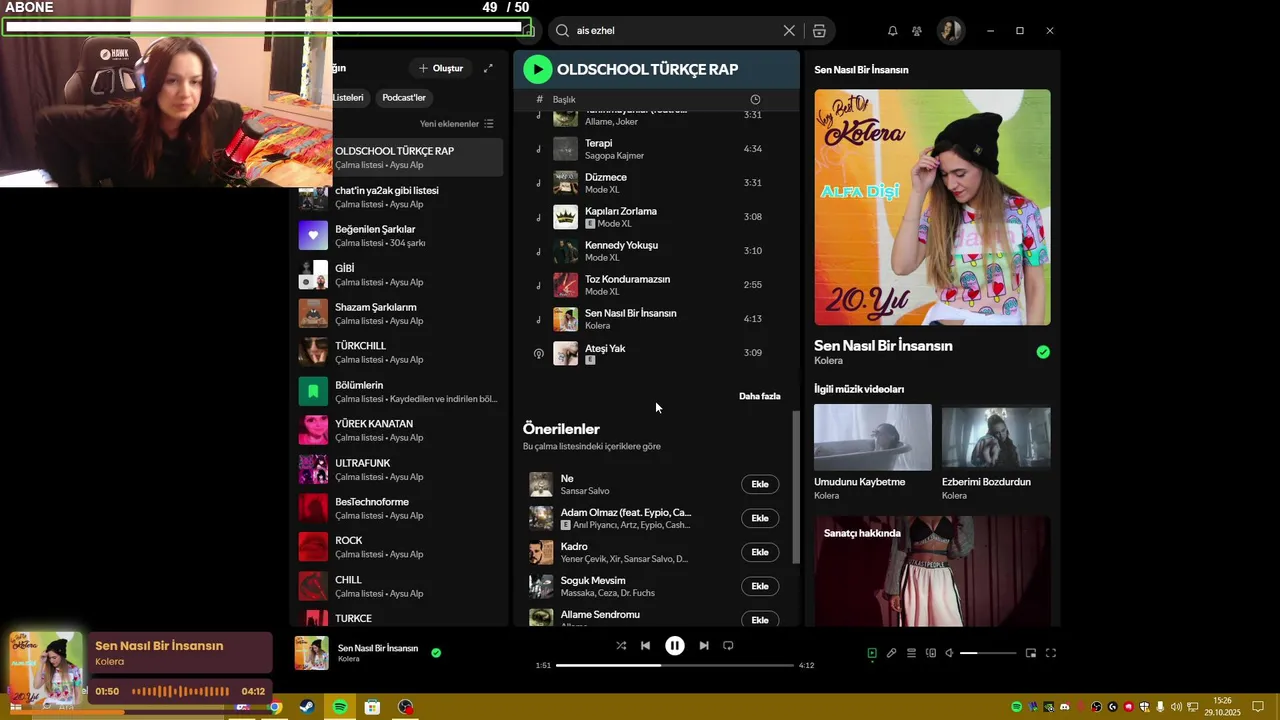Enter full screen mode
The height and width of the screenshot is (720, 1280).
tap(1051, 653)
